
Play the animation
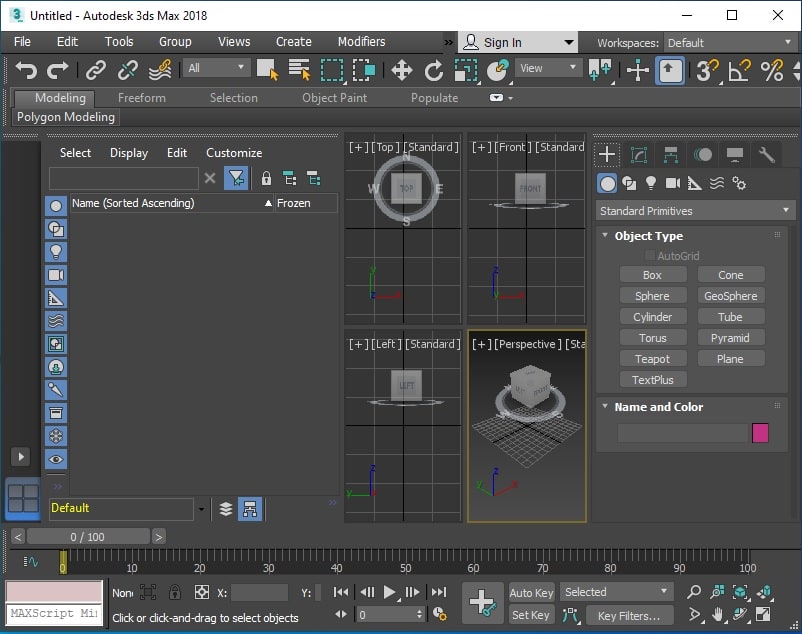tap(389, 592)
